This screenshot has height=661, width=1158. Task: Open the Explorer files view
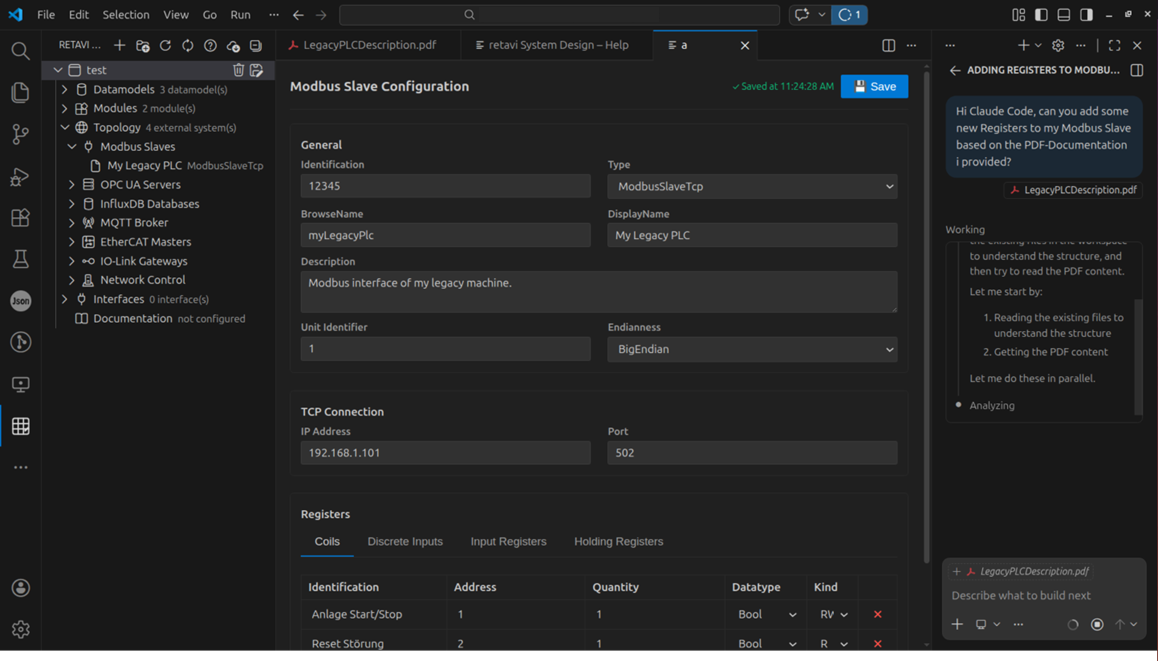(x=21, y=92)
